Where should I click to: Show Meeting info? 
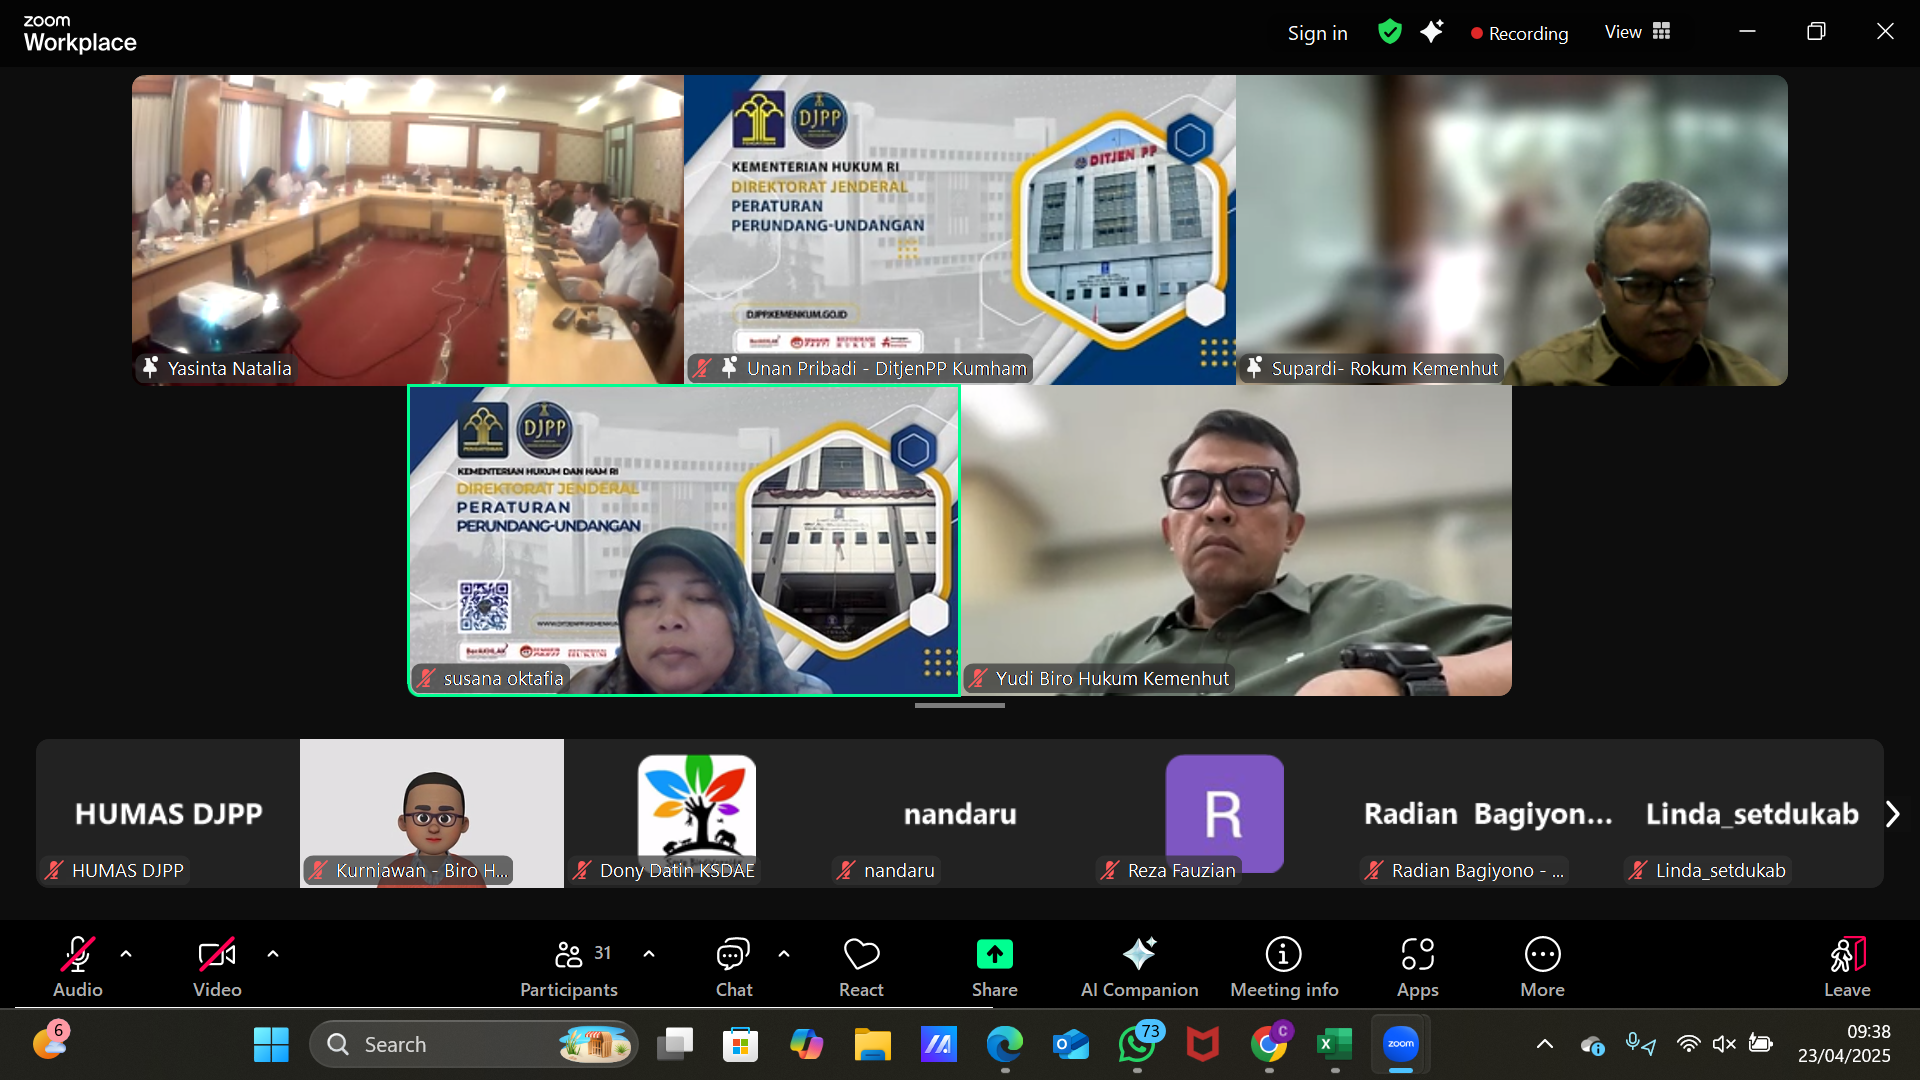tap(1284, 966)
